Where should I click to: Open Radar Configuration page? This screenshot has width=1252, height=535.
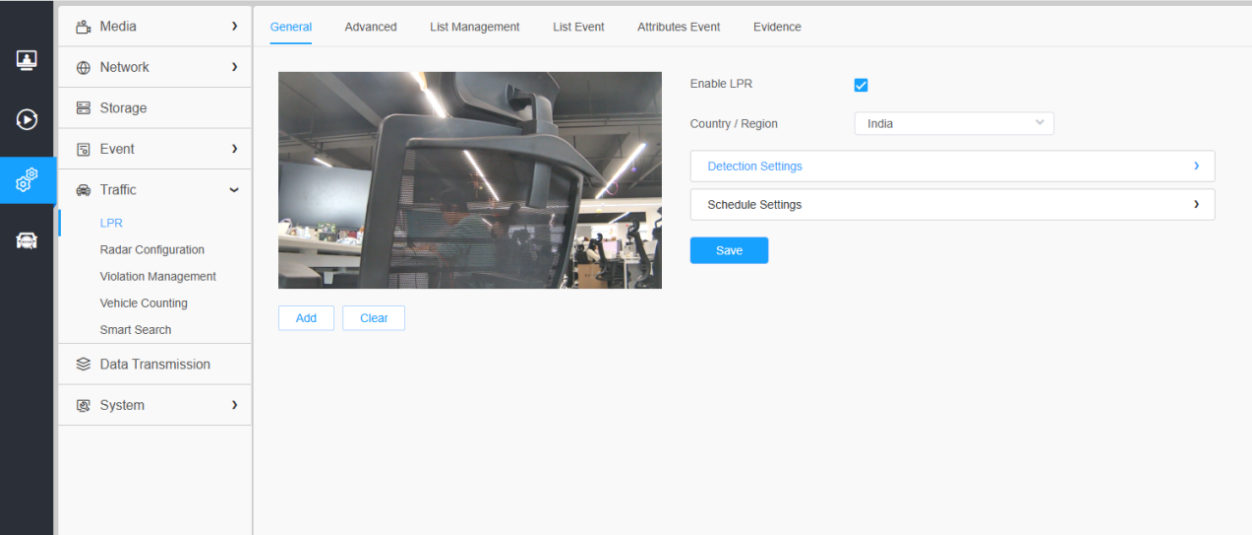coord(152,250)
